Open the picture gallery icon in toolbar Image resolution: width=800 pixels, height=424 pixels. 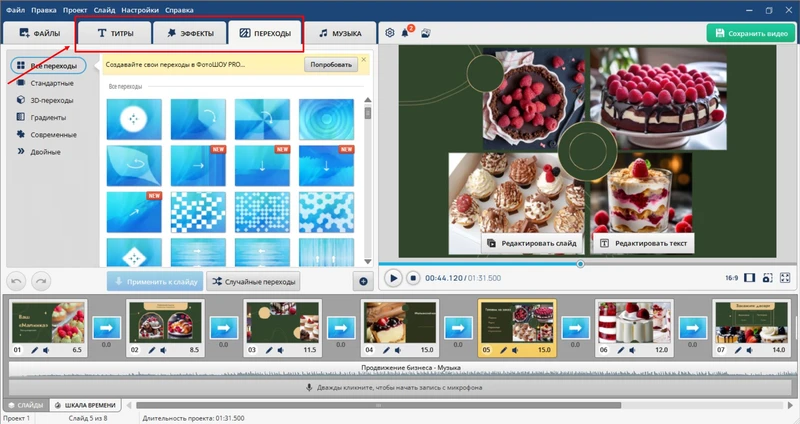pos(426,33)
